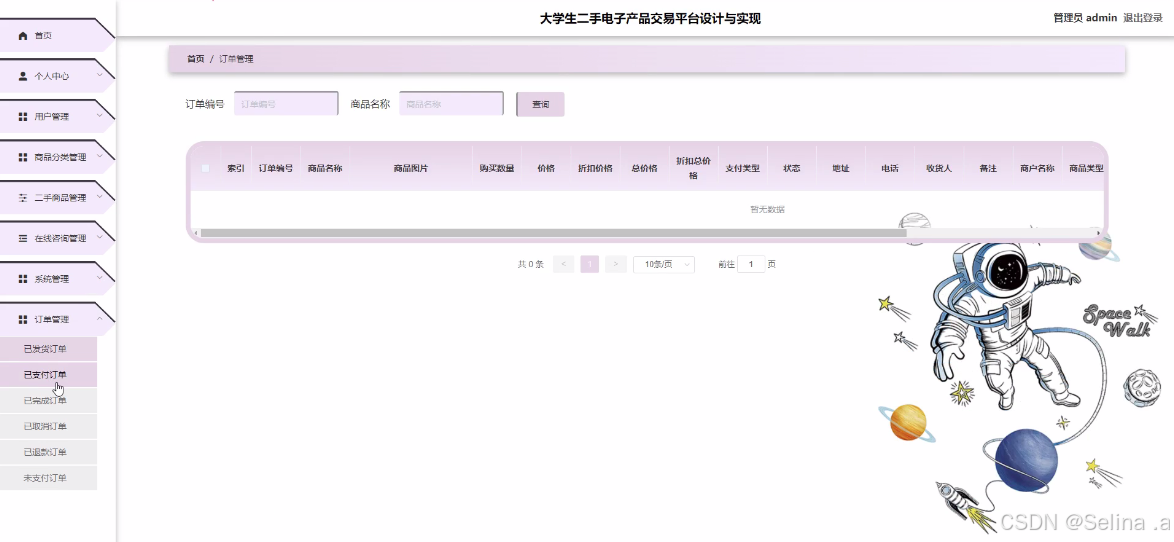The height and width of the screenshot is (542, 1174).
Task: Focus the 商品名称 search input
Action: coord(451,104)
